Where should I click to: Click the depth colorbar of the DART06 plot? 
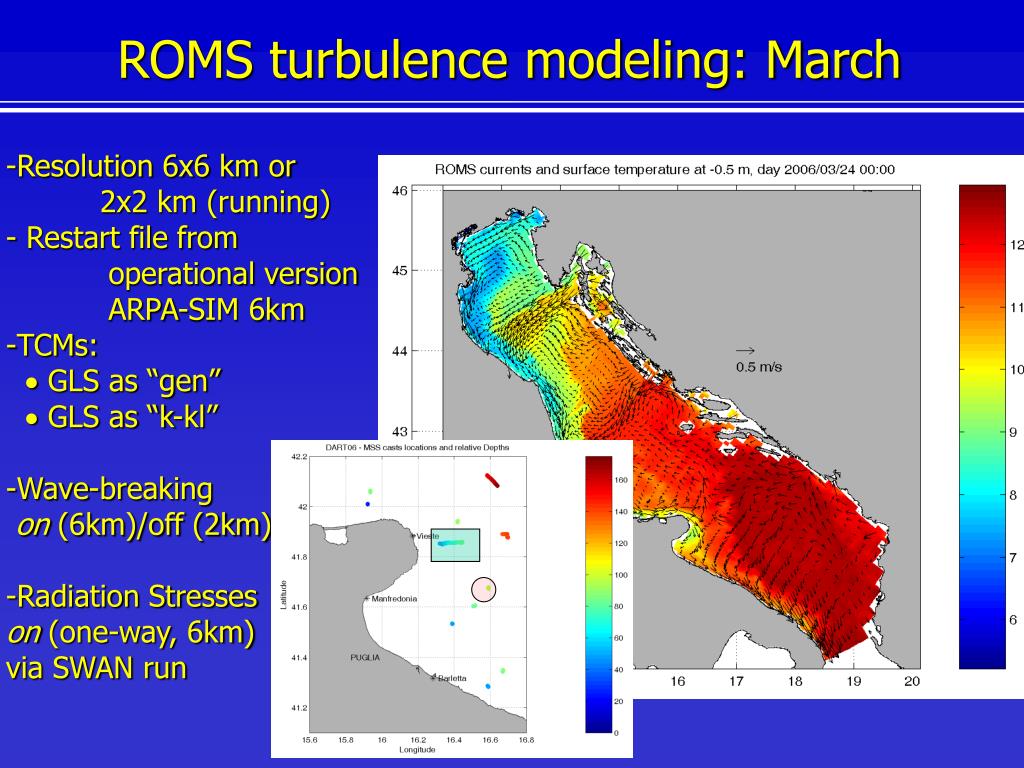click(599, 594)
